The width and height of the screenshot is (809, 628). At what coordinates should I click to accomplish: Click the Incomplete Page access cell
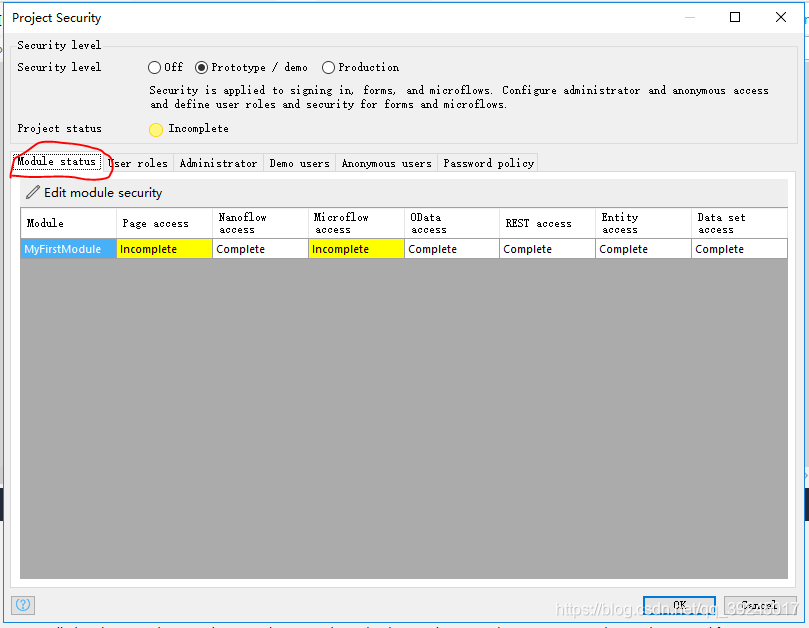coord(164,249)
